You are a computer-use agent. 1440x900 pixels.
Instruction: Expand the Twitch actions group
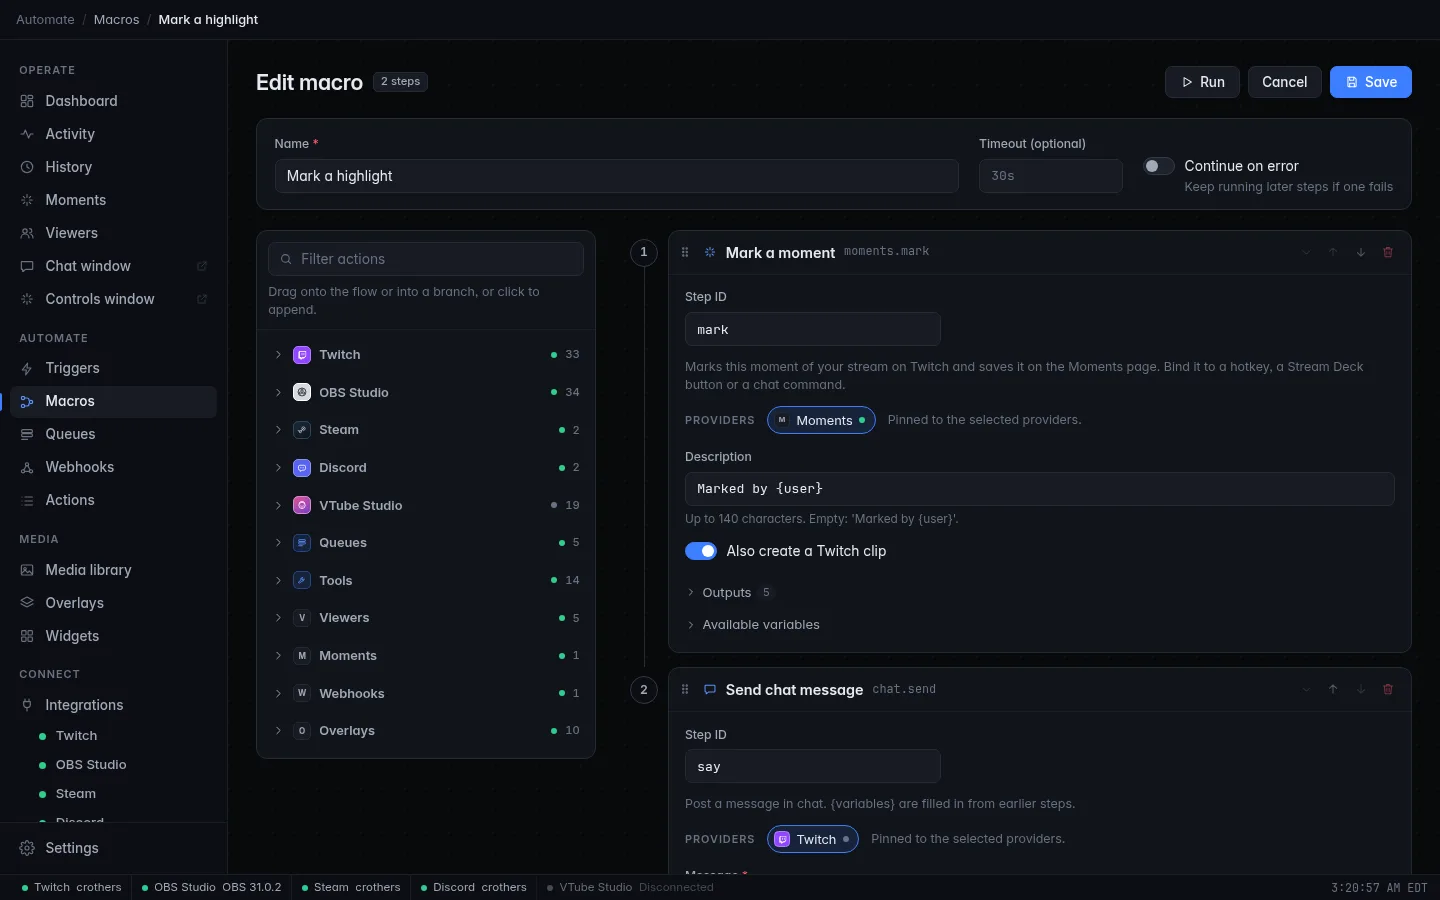tap(426, 355)
